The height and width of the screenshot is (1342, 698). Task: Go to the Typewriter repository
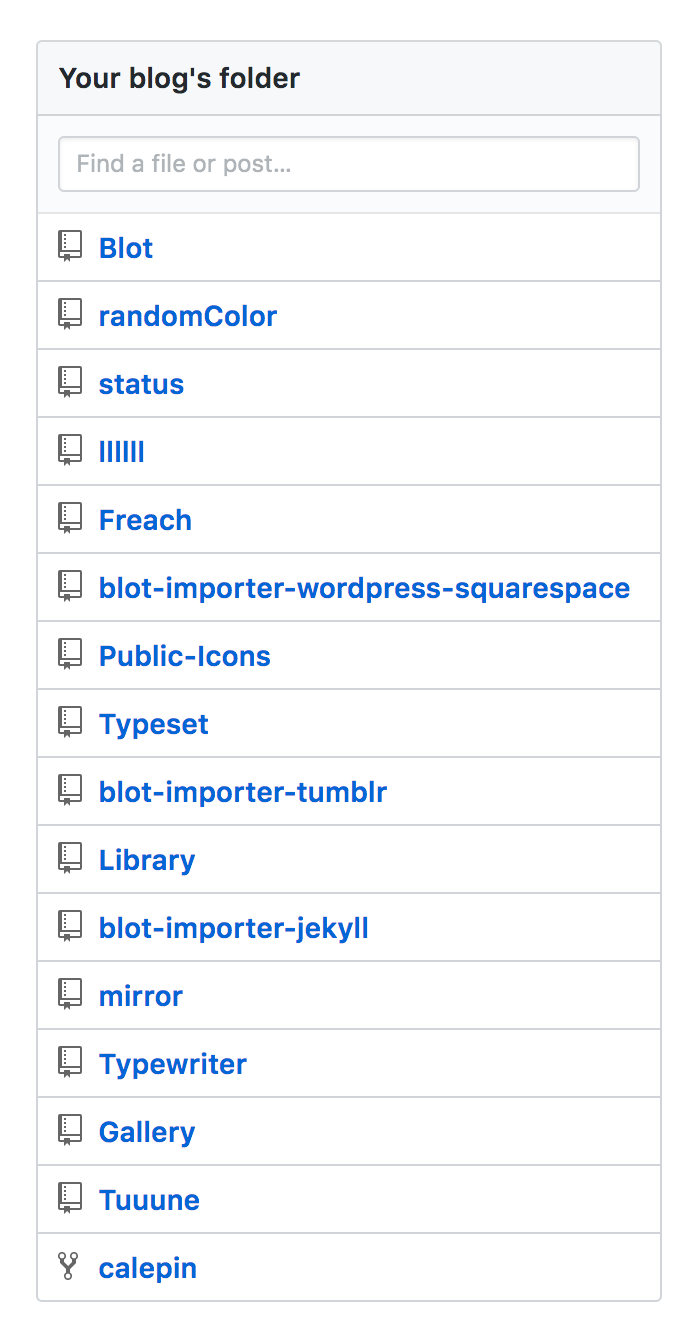pos(173,1064)
